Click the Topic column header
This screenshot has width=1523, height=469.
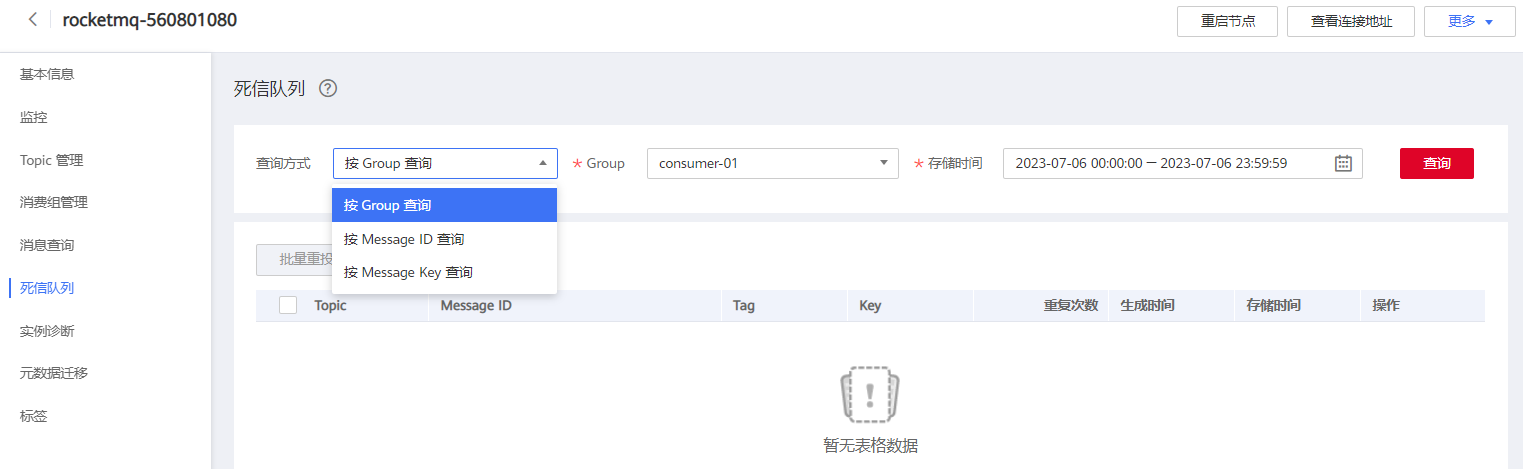[x=330, y=305]
